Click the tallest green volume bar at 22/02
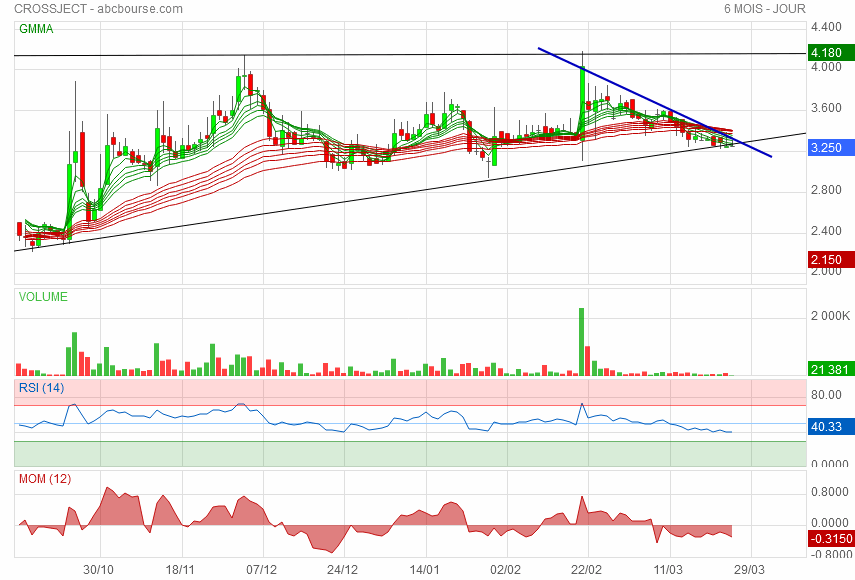Image resolution: width=855 pixels, height=580 pixels. click(x=581, y=342)
